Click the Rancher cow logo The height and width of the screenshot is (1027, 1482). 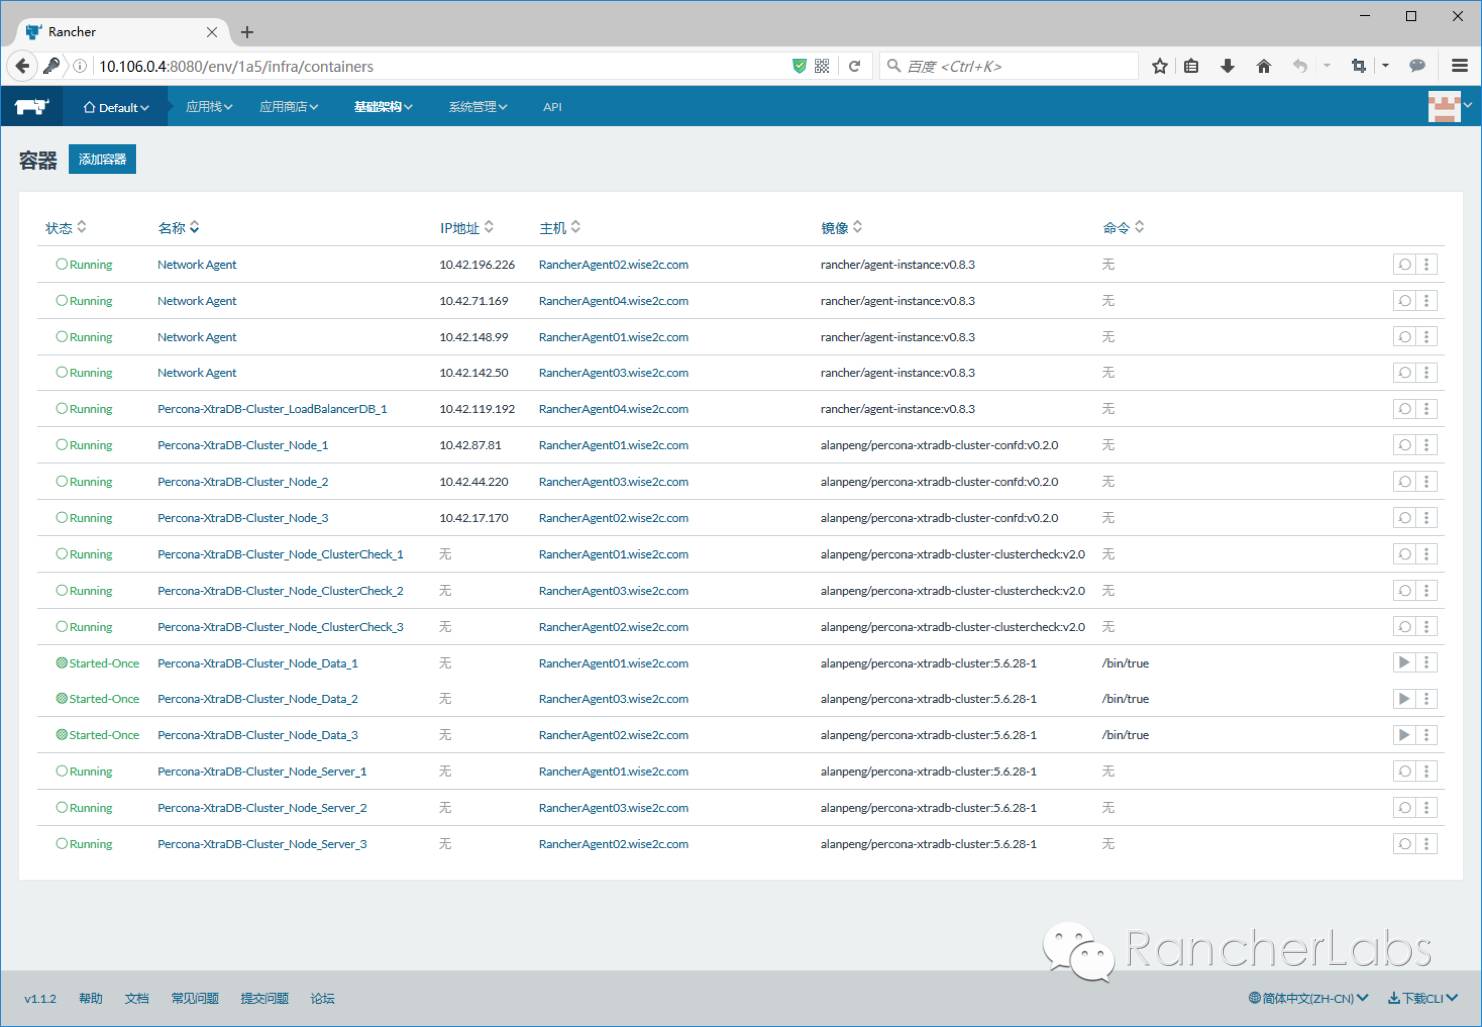point(32,107)
